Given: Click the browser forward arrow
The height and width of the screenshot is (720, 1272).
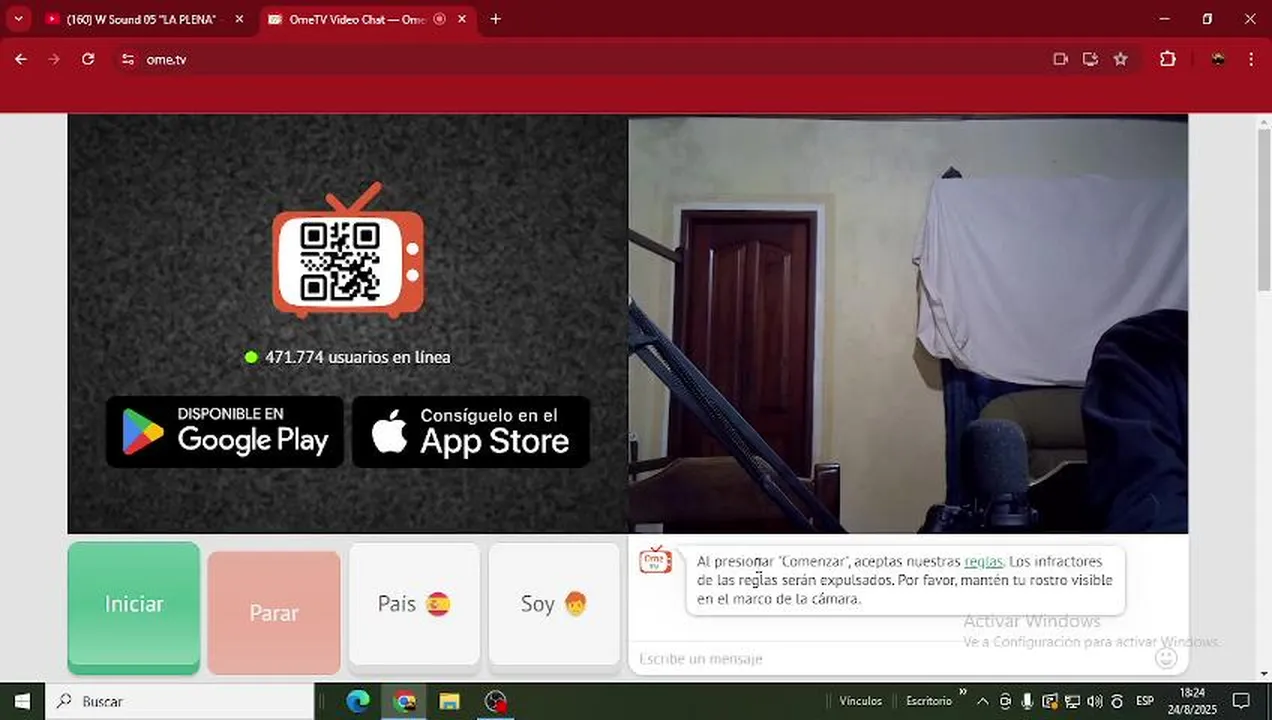Looking at the screenshot, I should (x=54, y=59).
